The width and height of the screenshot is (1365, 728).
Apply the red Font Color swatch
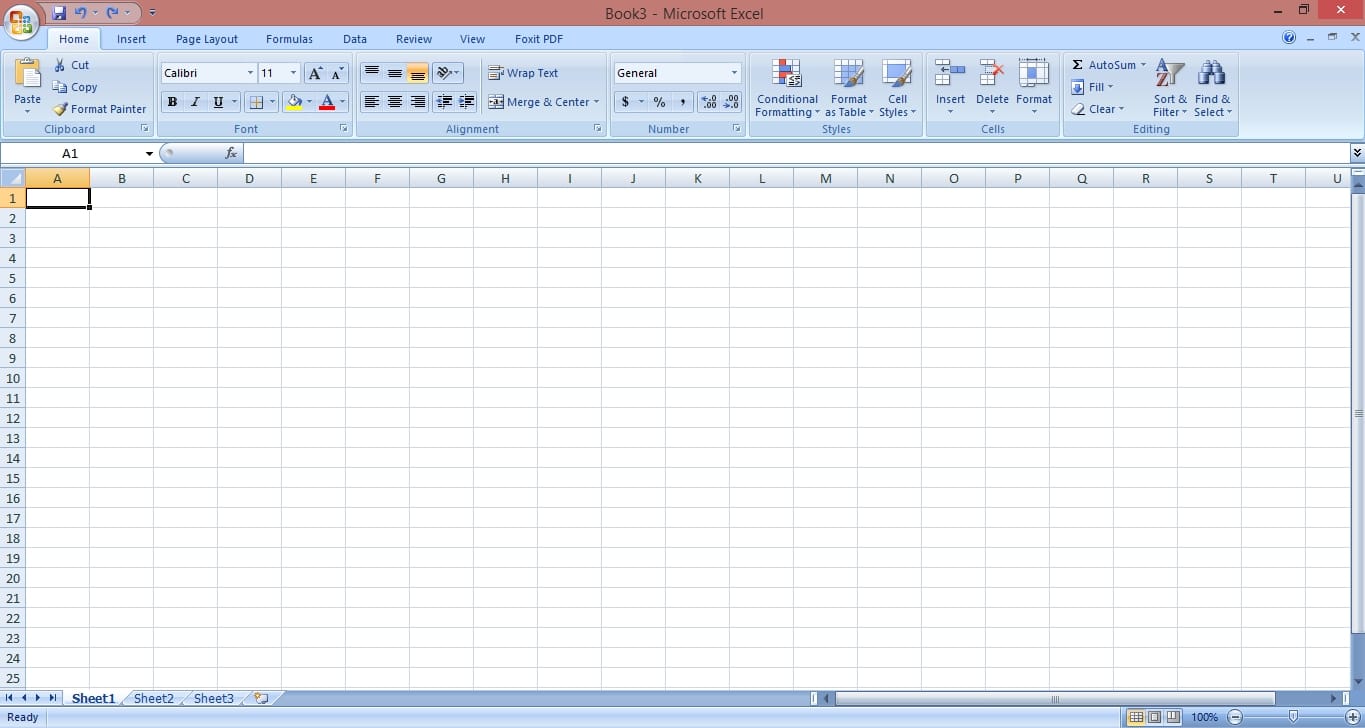coord(326,102)
